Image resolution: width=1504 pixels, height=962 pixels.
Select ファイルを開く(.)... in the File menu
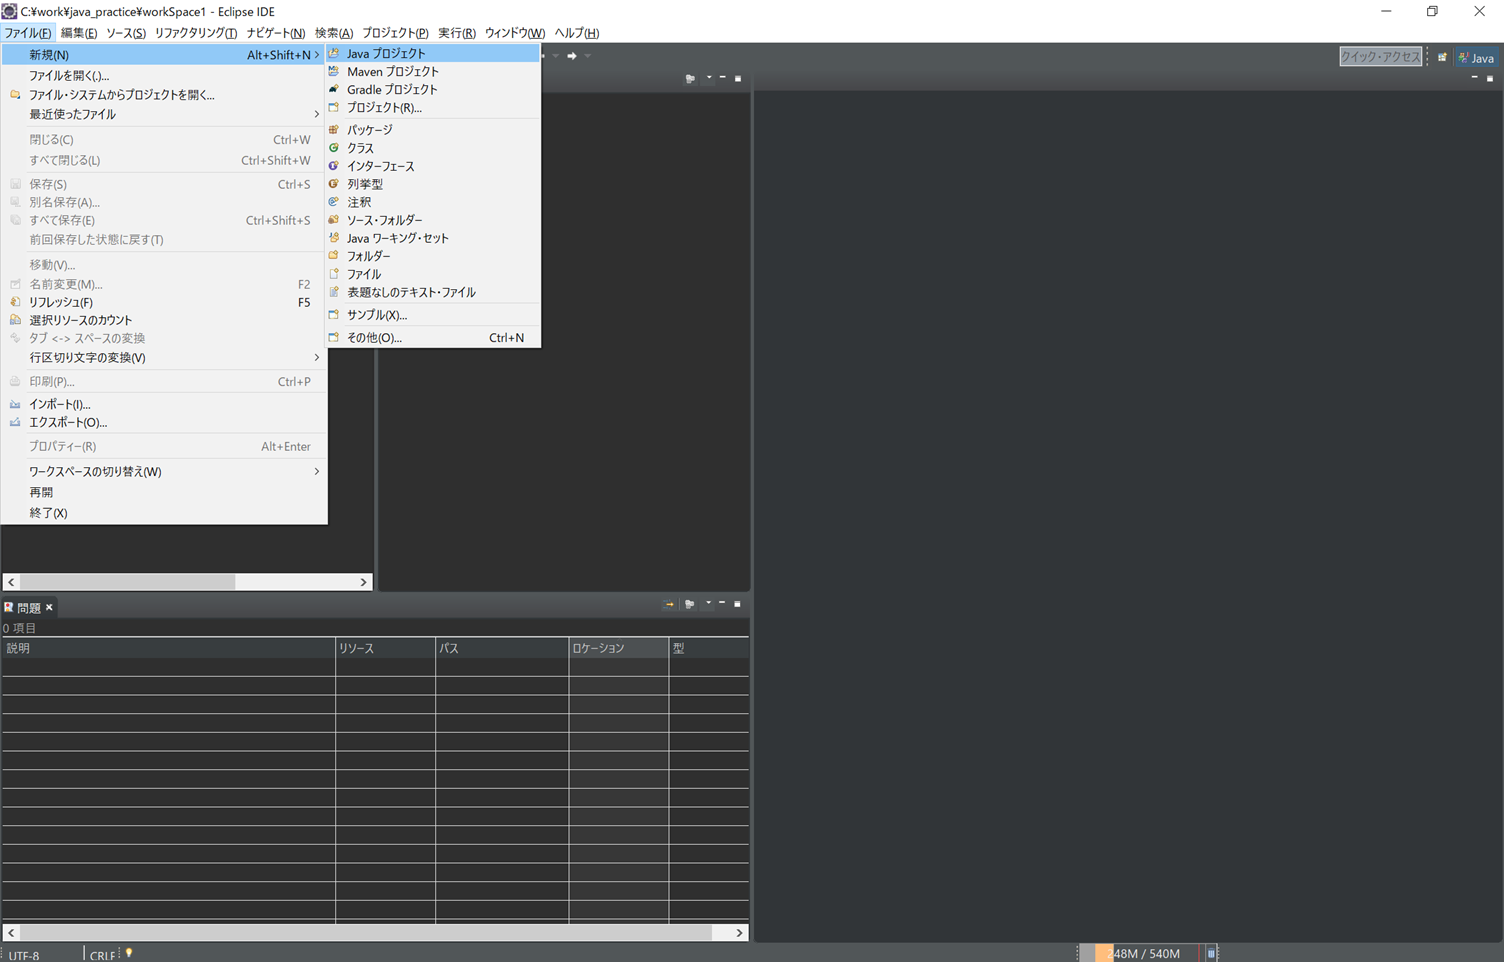[x=164, y=76]
